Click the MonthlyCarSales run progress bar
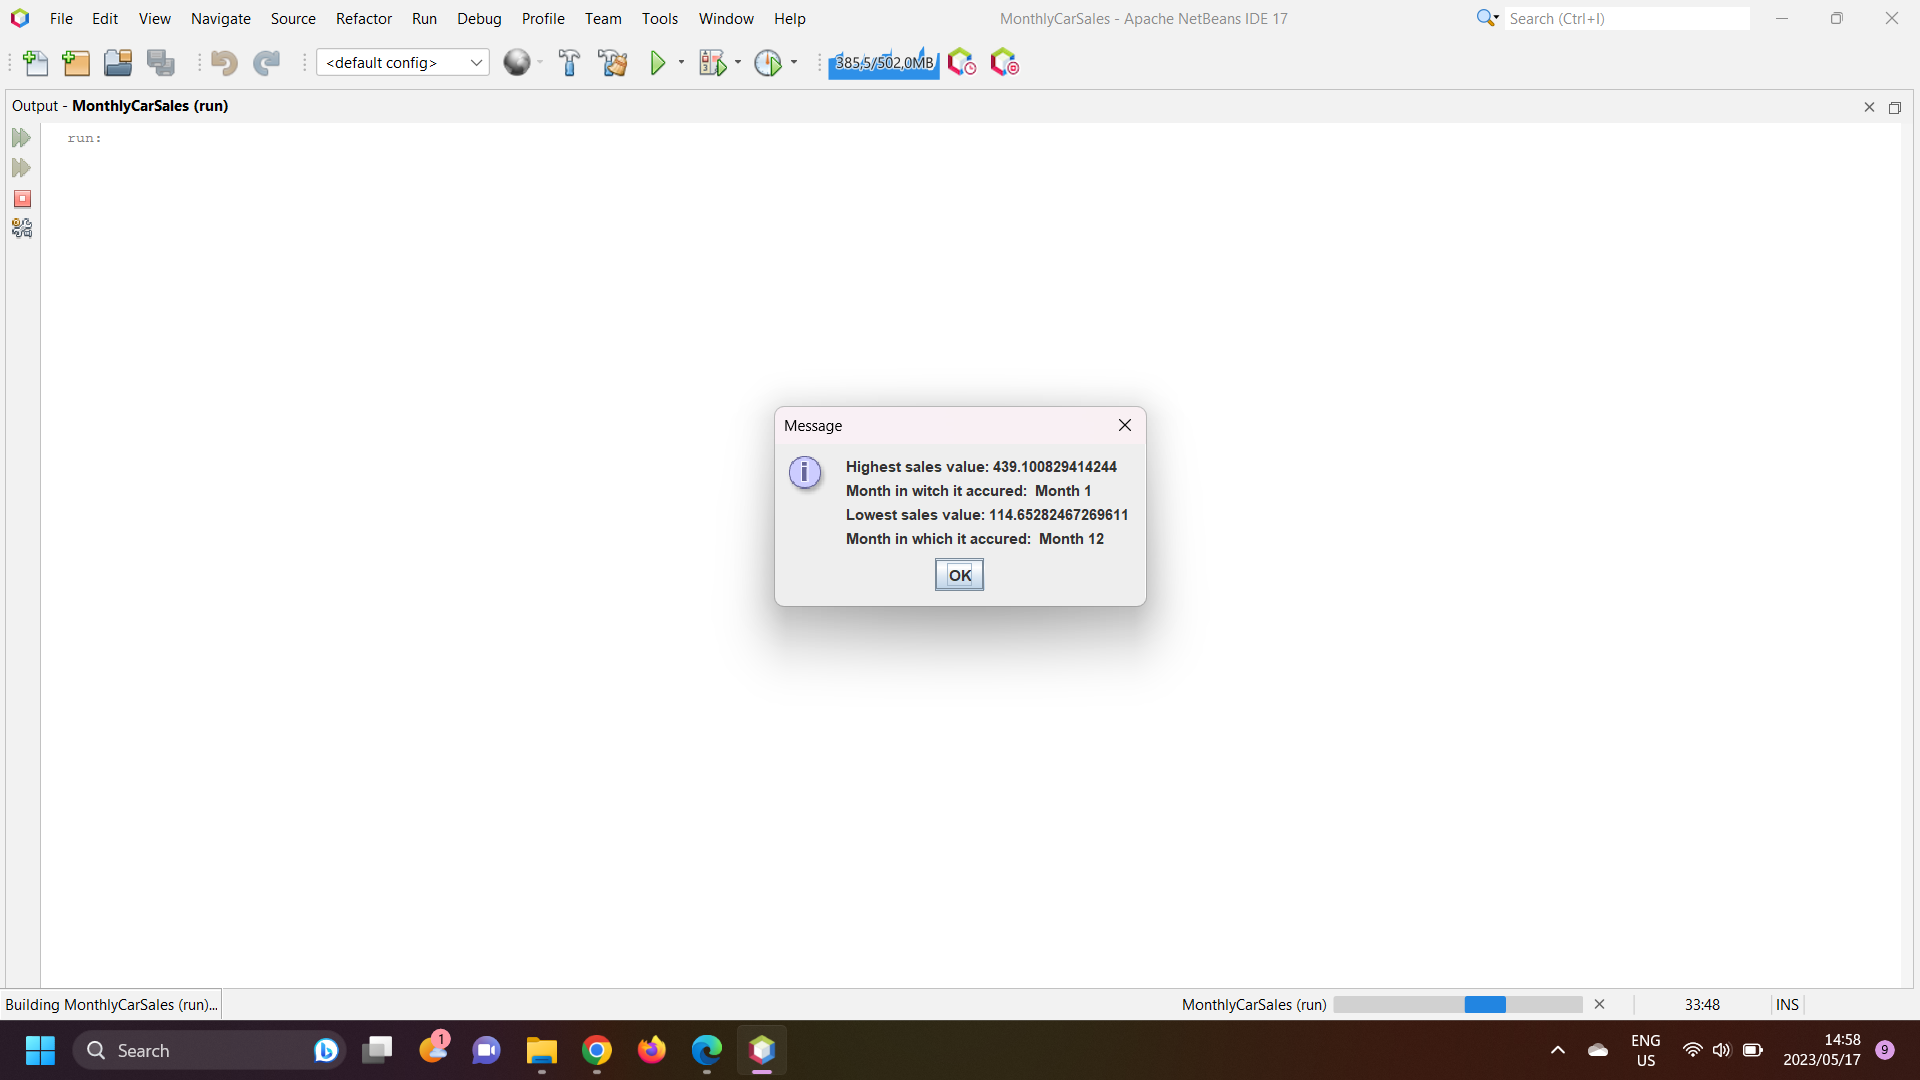Viewport: 1920px width, 1080px height. click(x=1457, y=1005)
